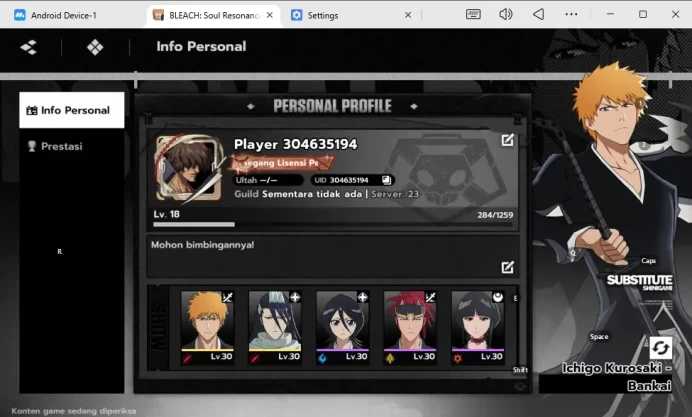Click the 'Mohon bimbingannya!' signature text
The width and height of the screenshot is (692, 417).
click(203, 245)
